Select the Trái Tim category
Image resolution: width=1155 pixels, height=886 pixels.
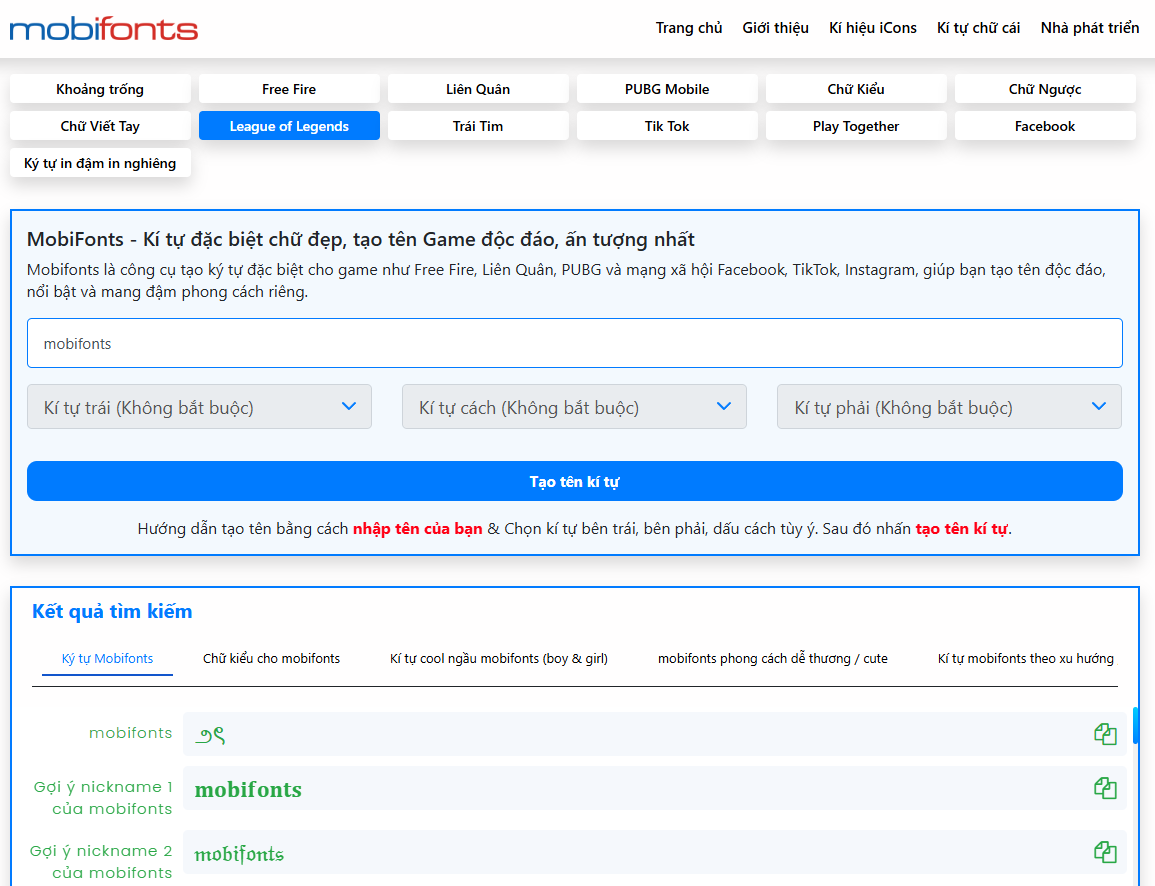[x=478, y=126]
